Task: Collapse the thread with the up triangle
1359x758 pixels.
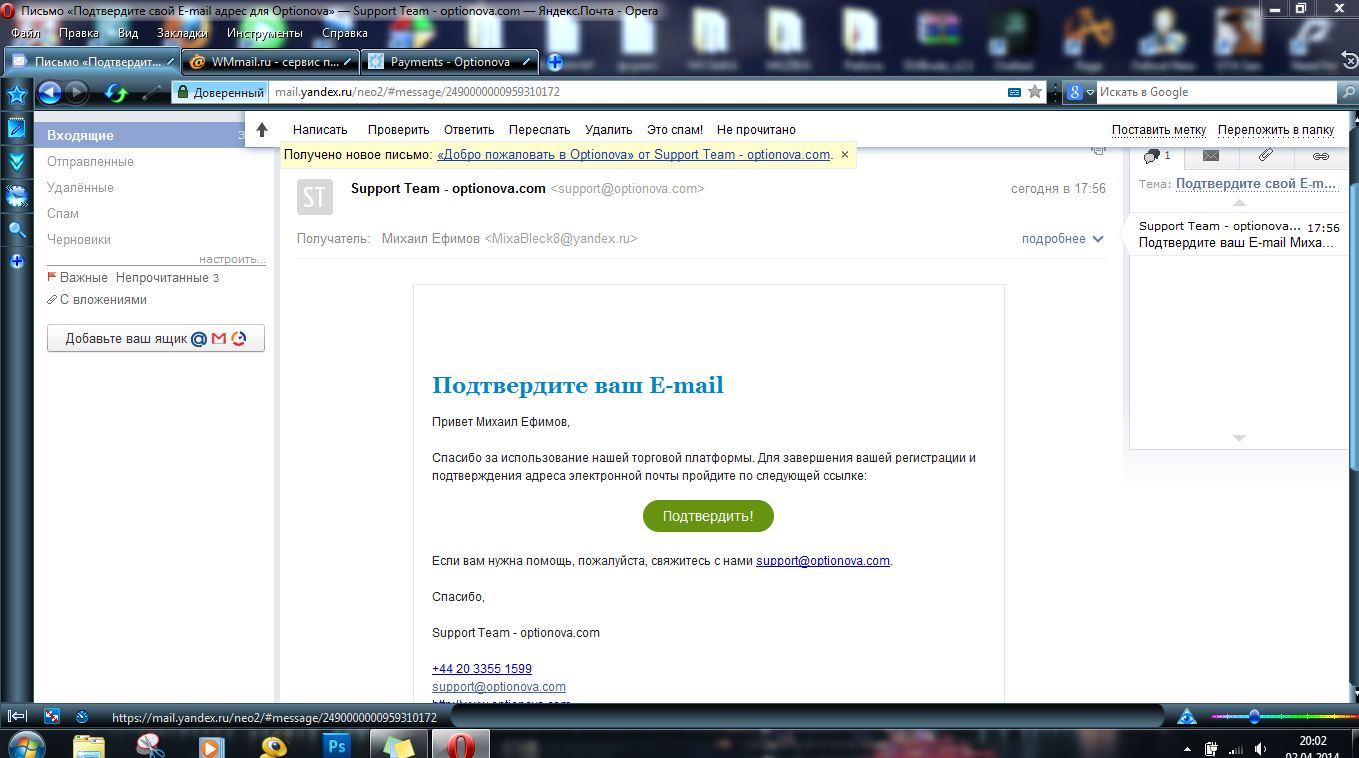Action: click(1239, 202)
